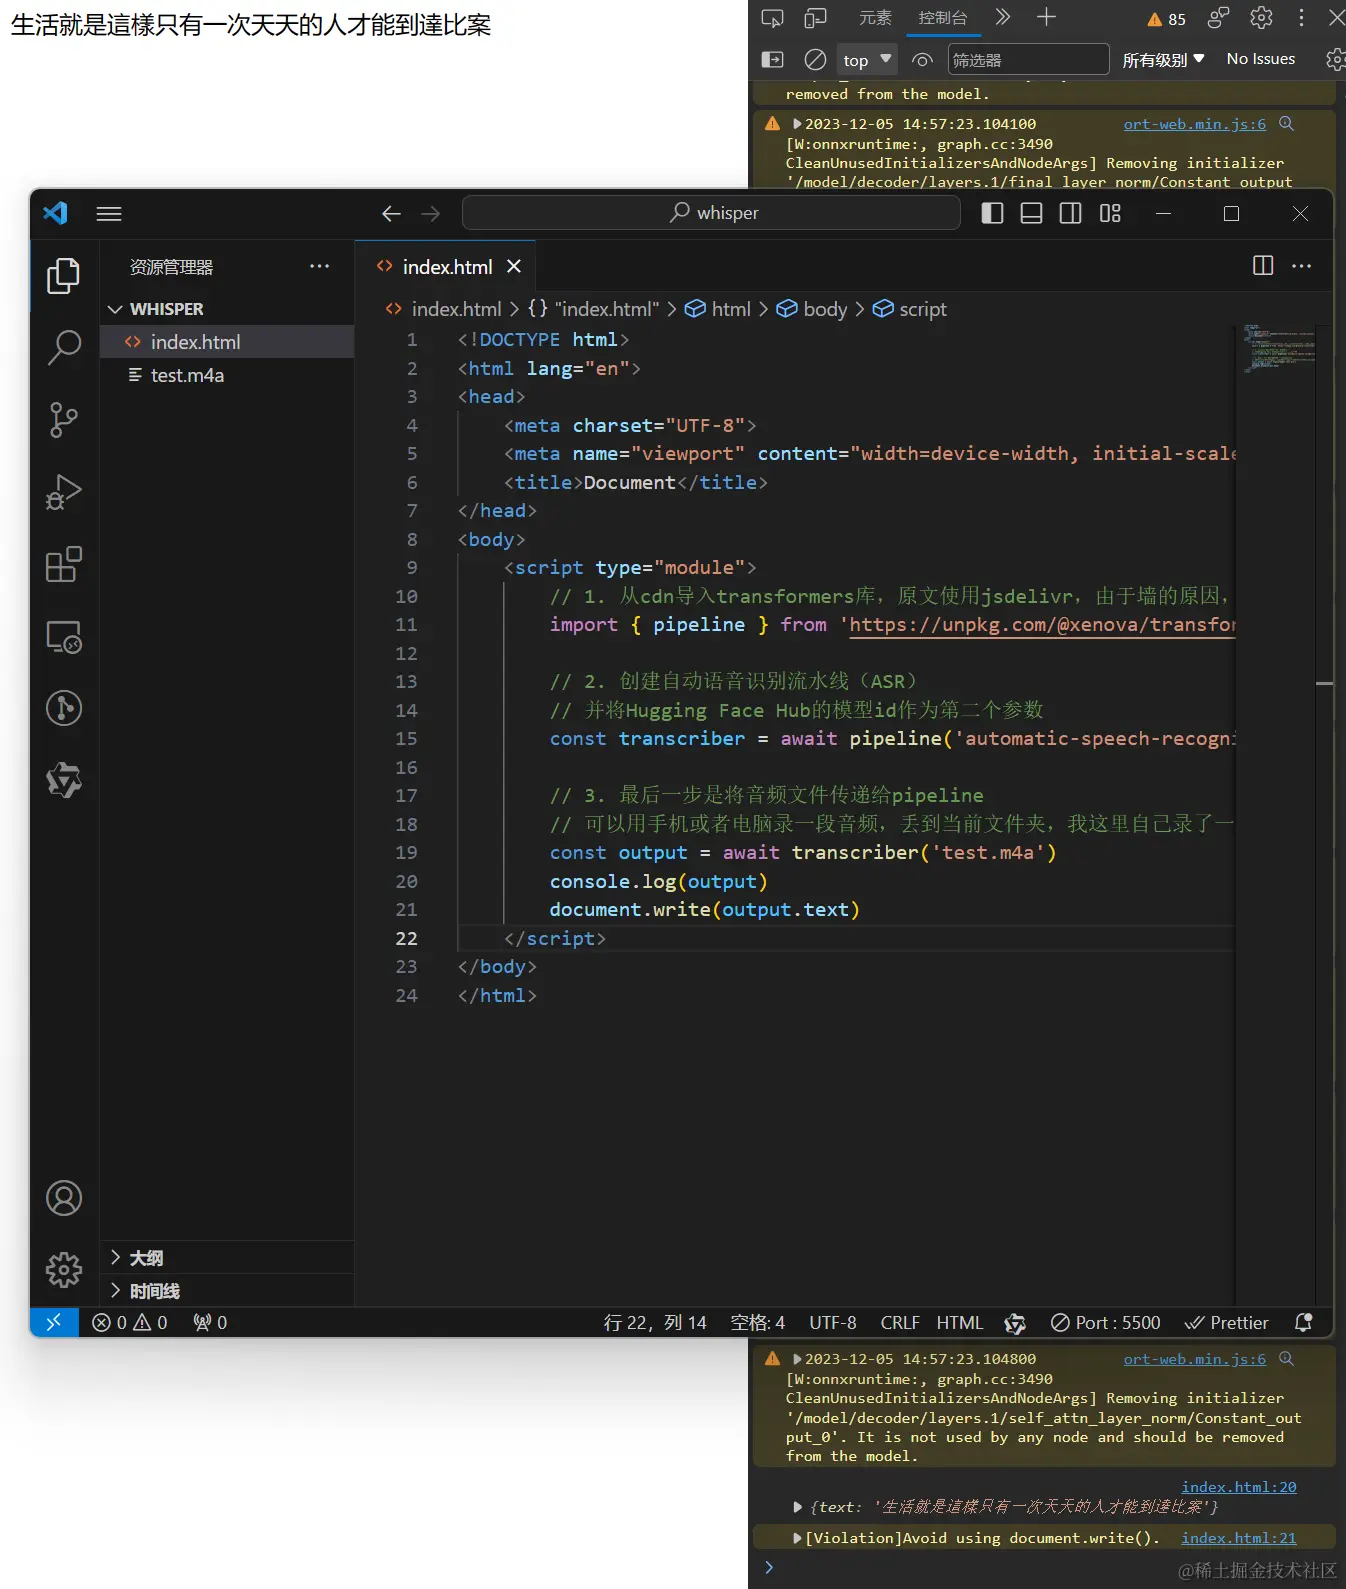Split the editor to the right

[1263, 265]
